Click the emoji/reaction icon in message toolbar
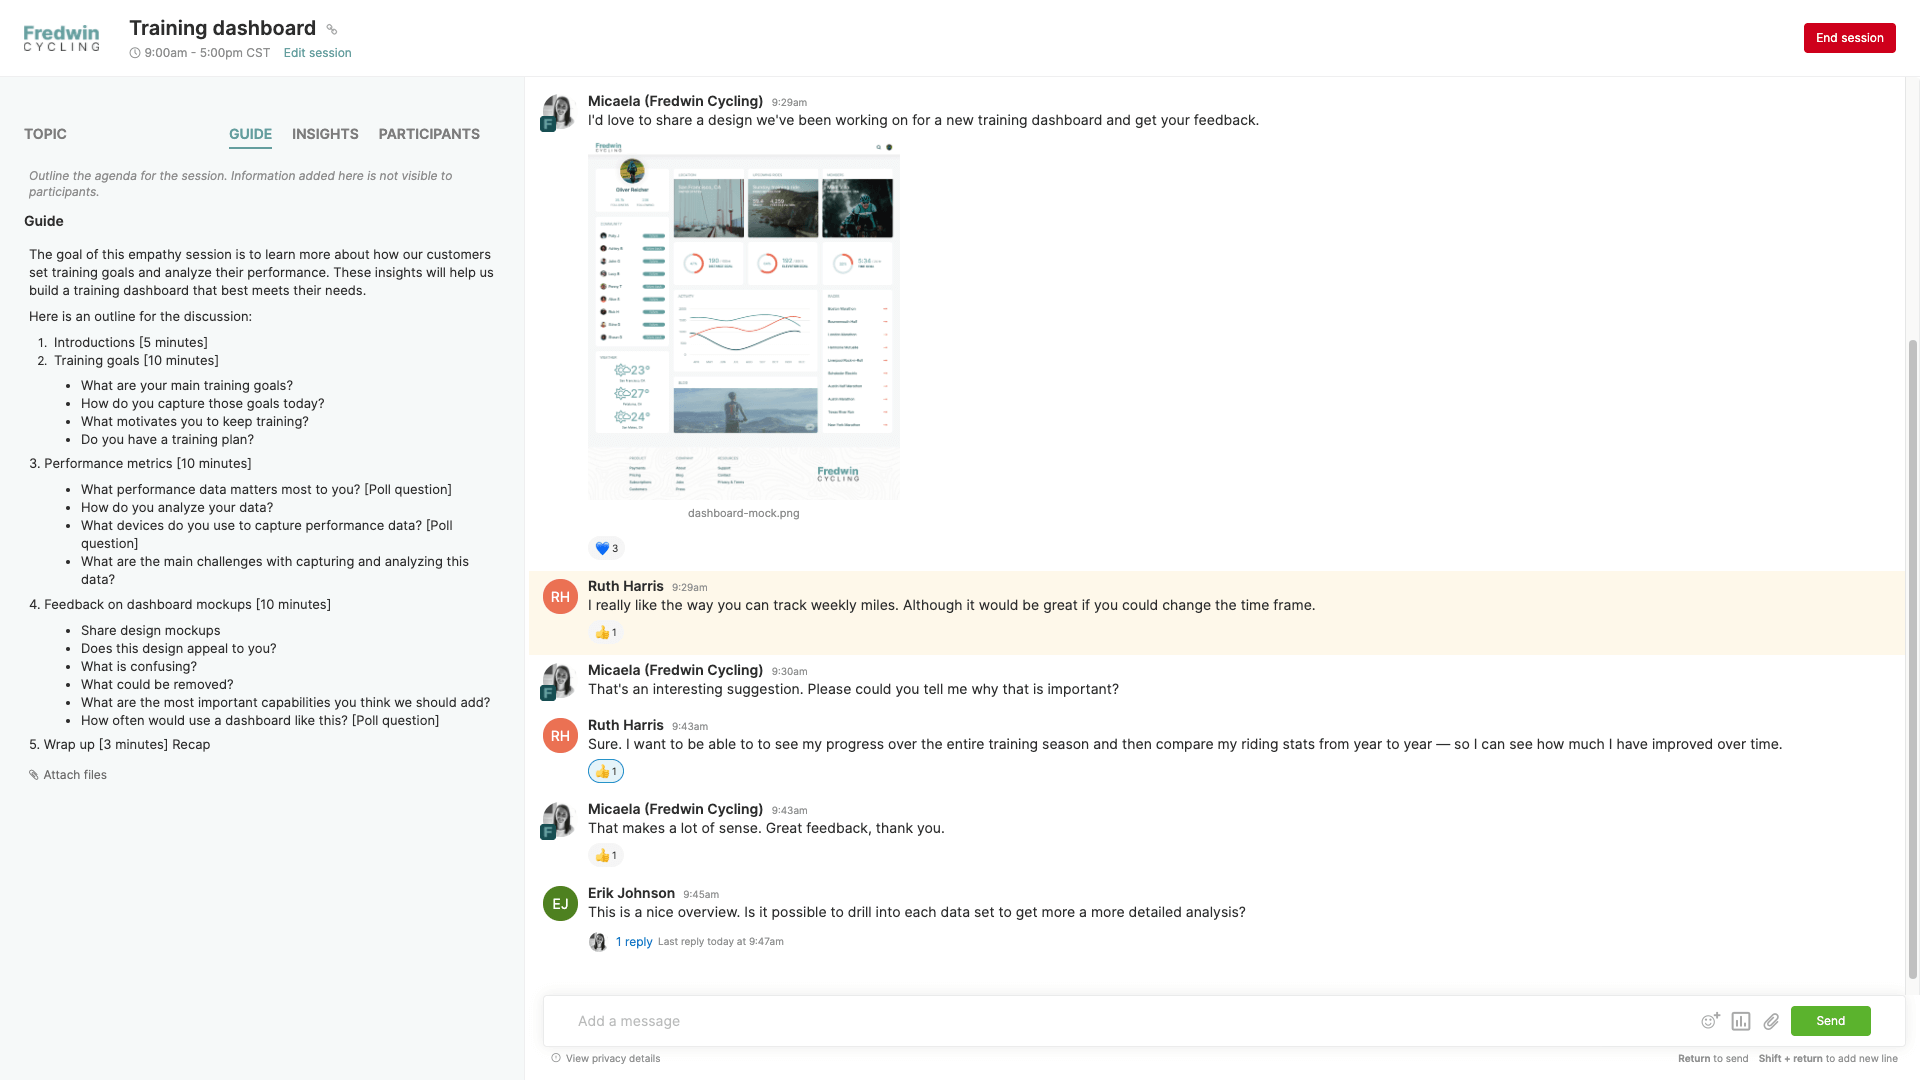The width and height of the screenshot is (1920, 1080). coord(1710,1019)
